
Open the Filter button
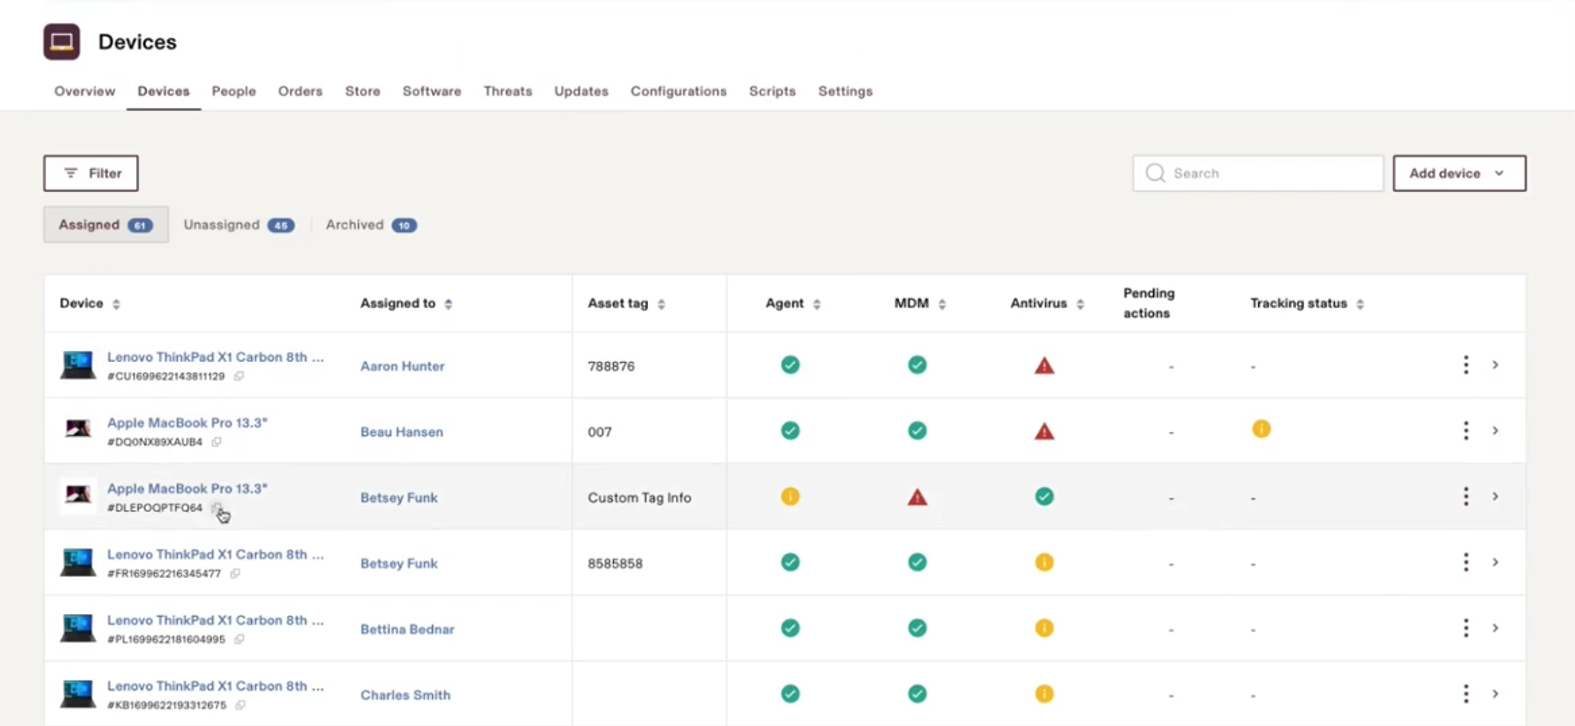[x=91, y=173]
